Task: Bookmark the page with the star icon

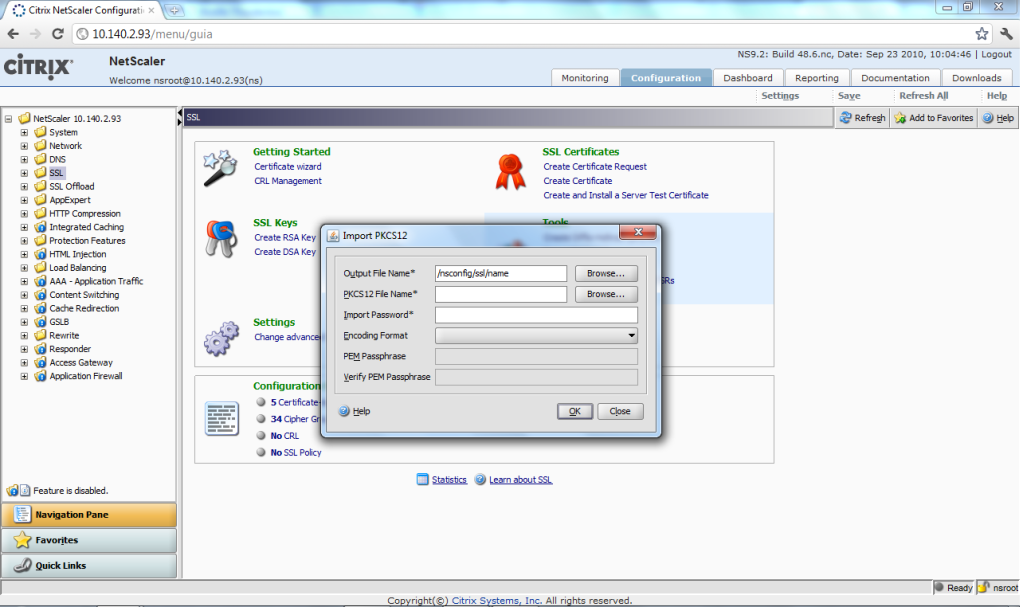Action: pyautogui.click(x=982, y=34)
